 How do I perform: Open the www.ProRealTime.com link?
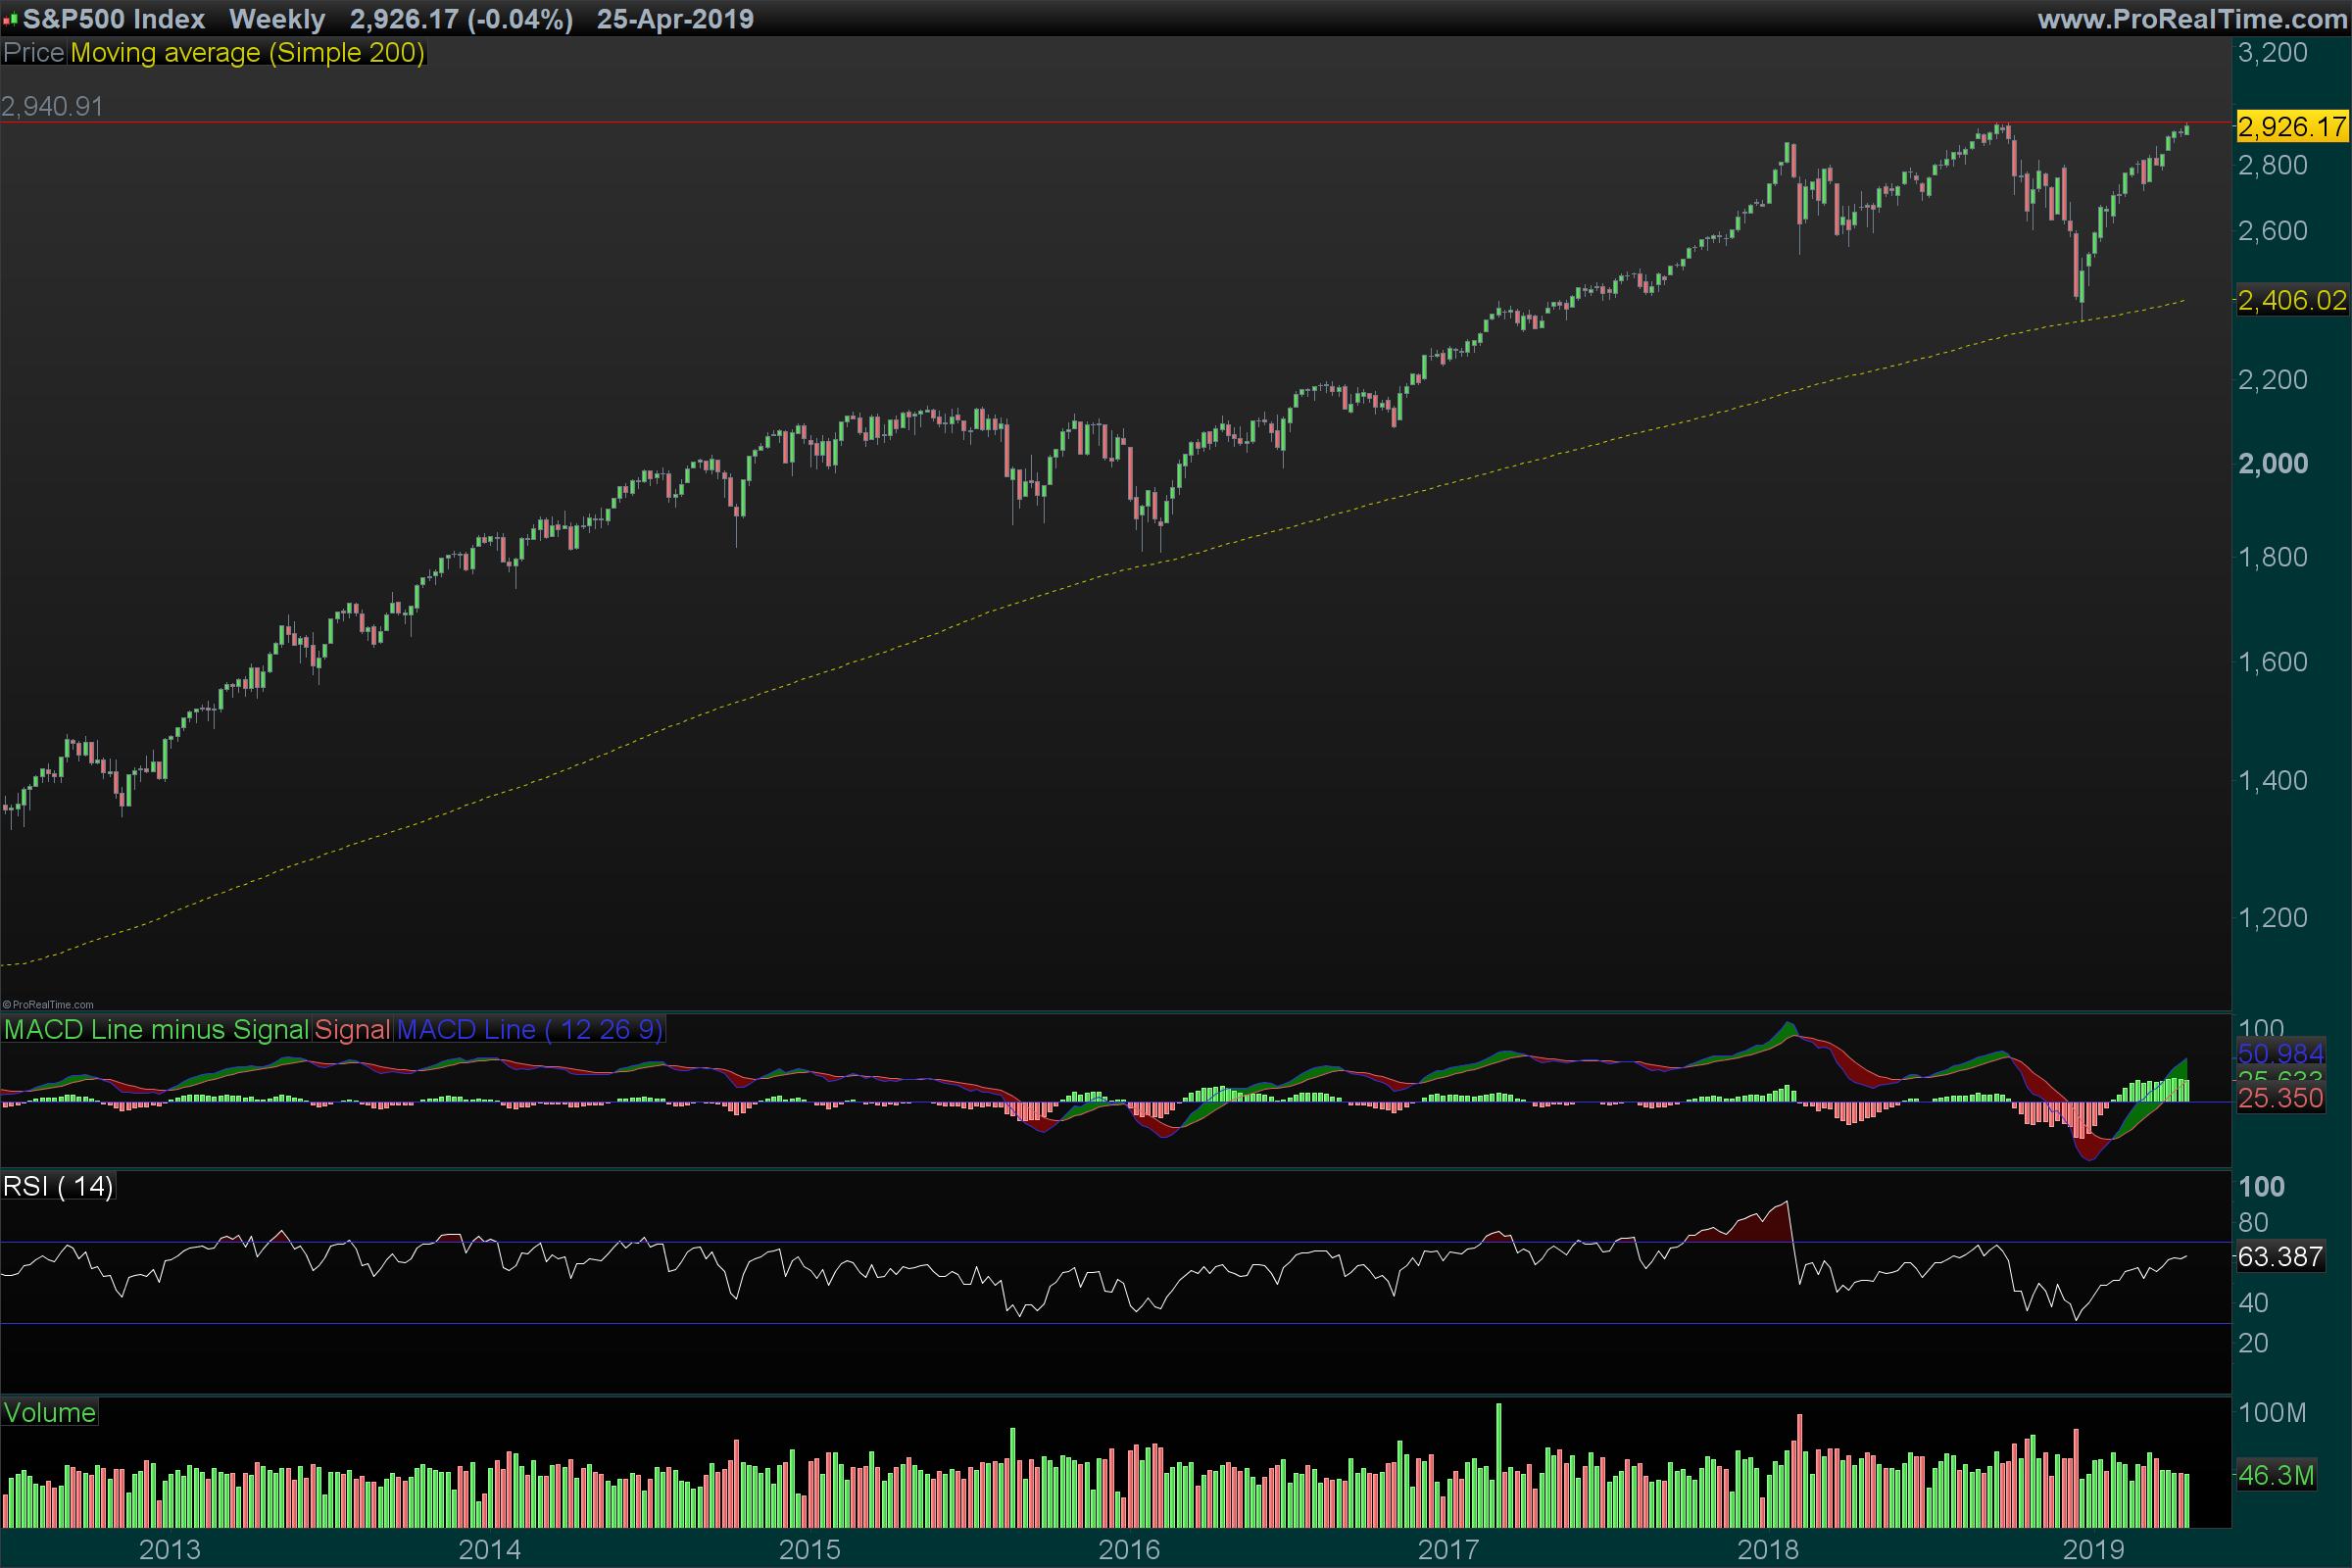pos(2192,19)
